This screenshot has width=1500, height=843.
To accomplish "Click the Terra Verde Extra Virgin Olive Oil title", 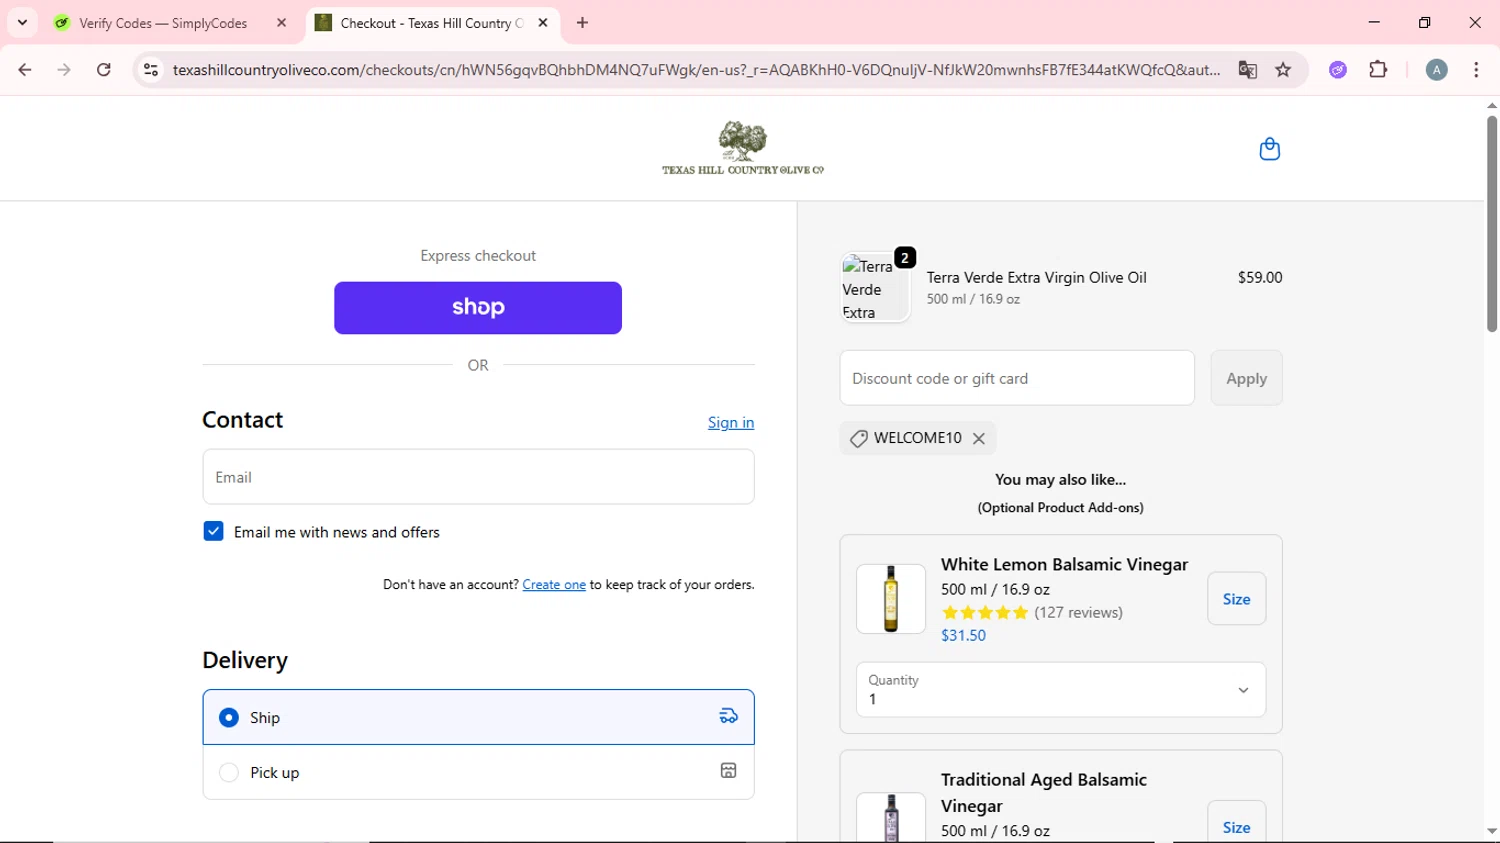I will click(x=1036, y=277).
